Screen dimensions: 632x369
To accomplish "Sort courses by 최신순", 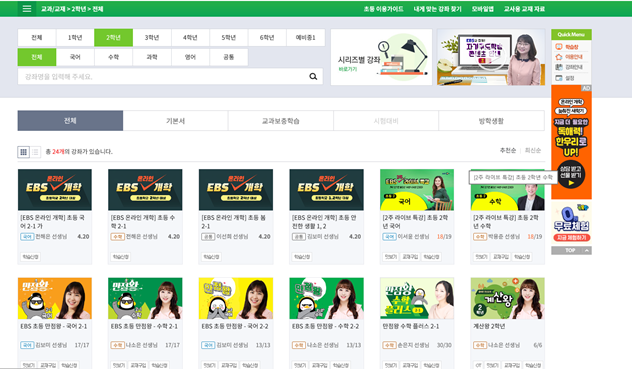I will (x=533, y=150).
